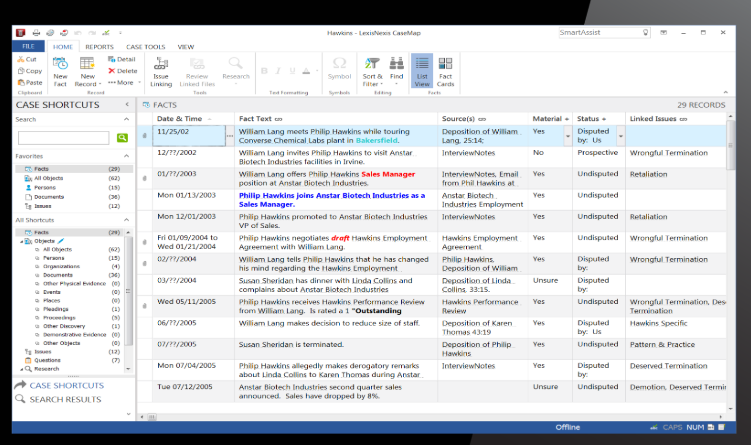Screen dimensions: 751x445
Task: Paste from clipboard
Action: (30, 82)
